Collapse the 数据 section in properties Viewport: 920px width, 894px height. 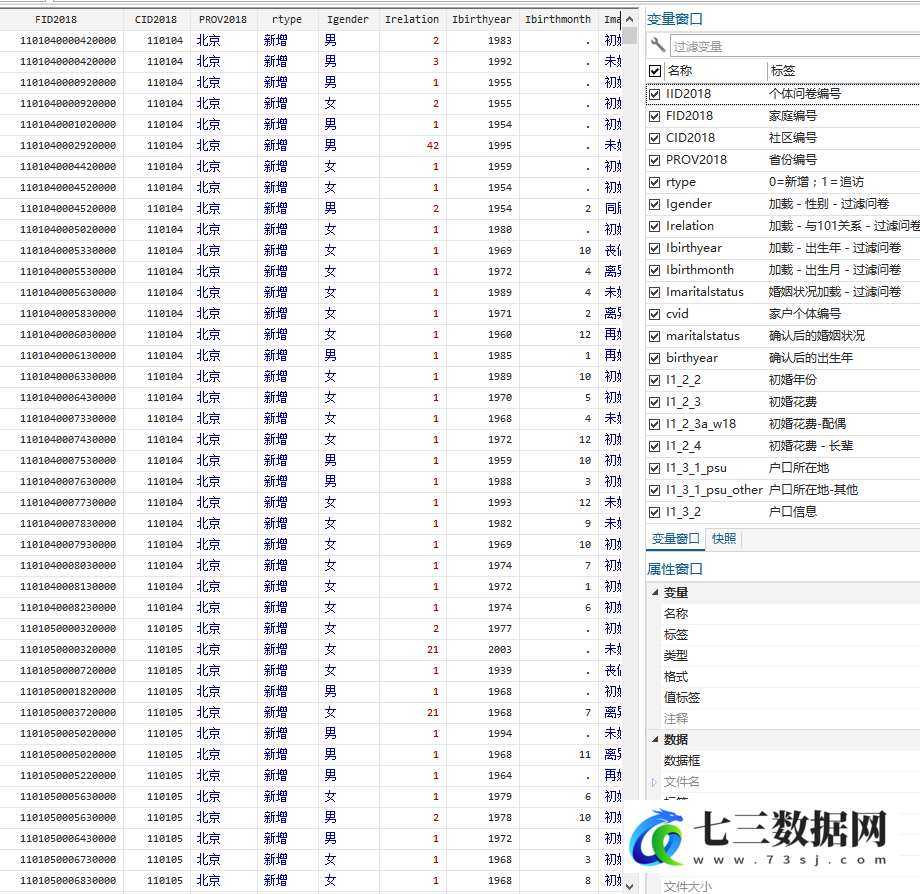coord(655,740)
